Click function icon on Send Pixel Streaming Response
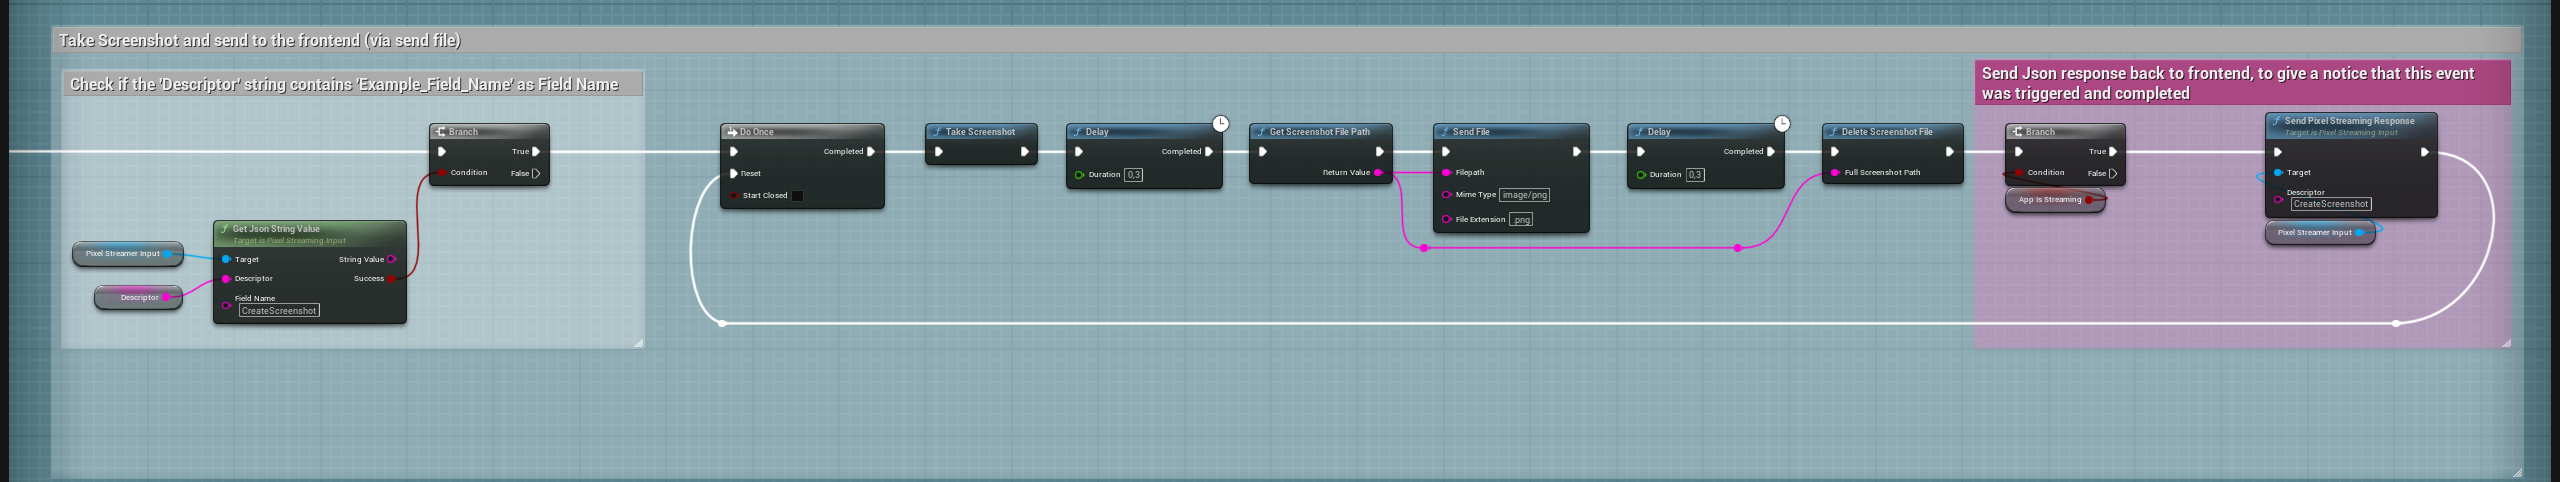This screenshot has height=482, width=2560. 2276,121
